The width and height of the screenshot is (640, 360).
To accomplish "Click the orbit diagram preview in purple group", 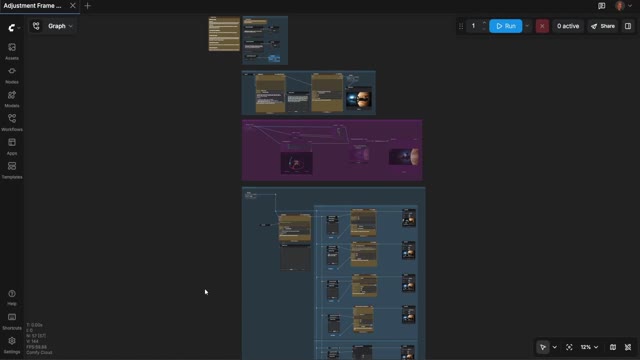I will (297, 163).
